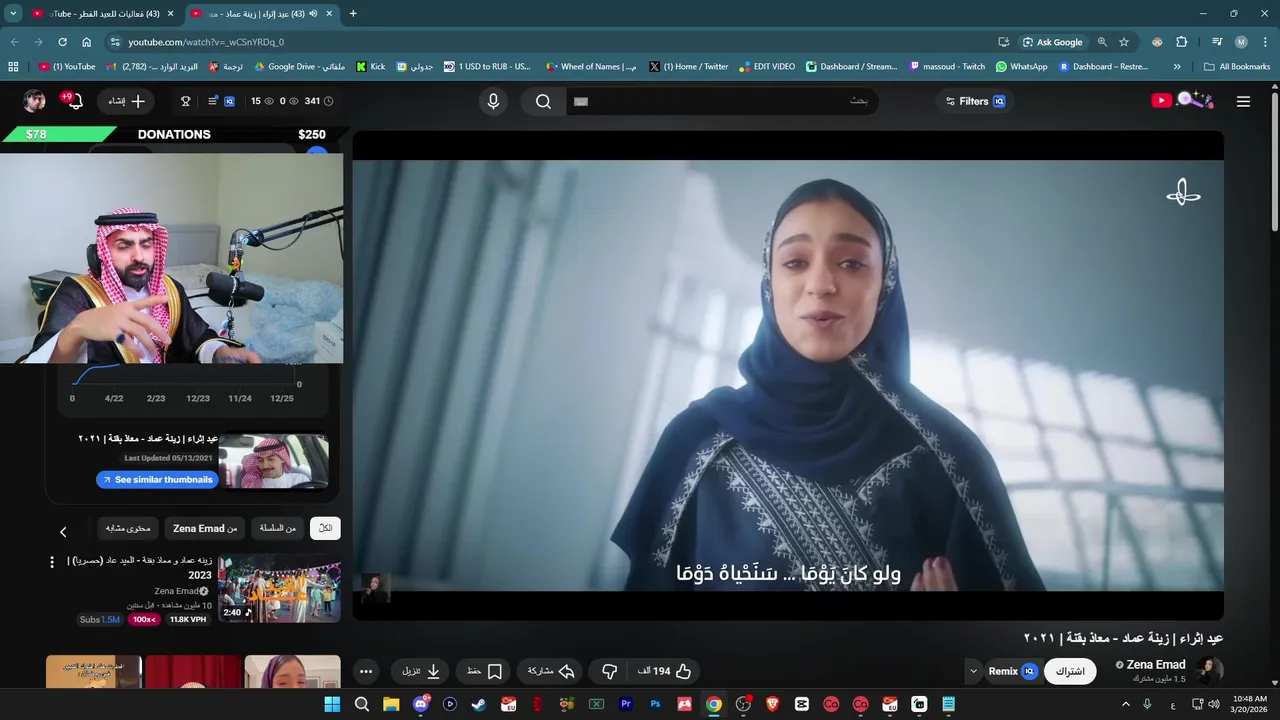
Task: Click the إنشاء create button
Action: pos(126,101)
